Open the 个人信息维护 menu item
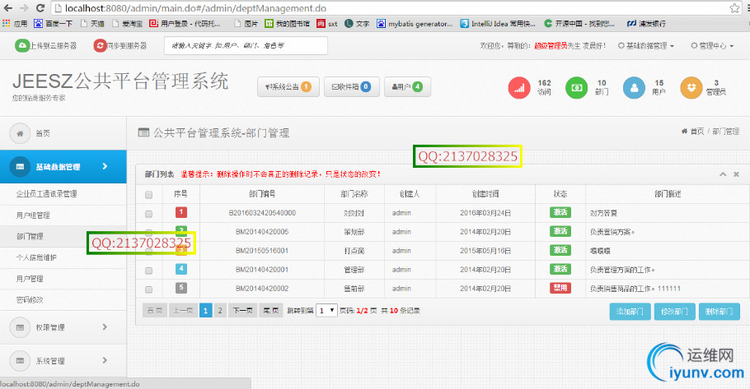 [36, 257]
